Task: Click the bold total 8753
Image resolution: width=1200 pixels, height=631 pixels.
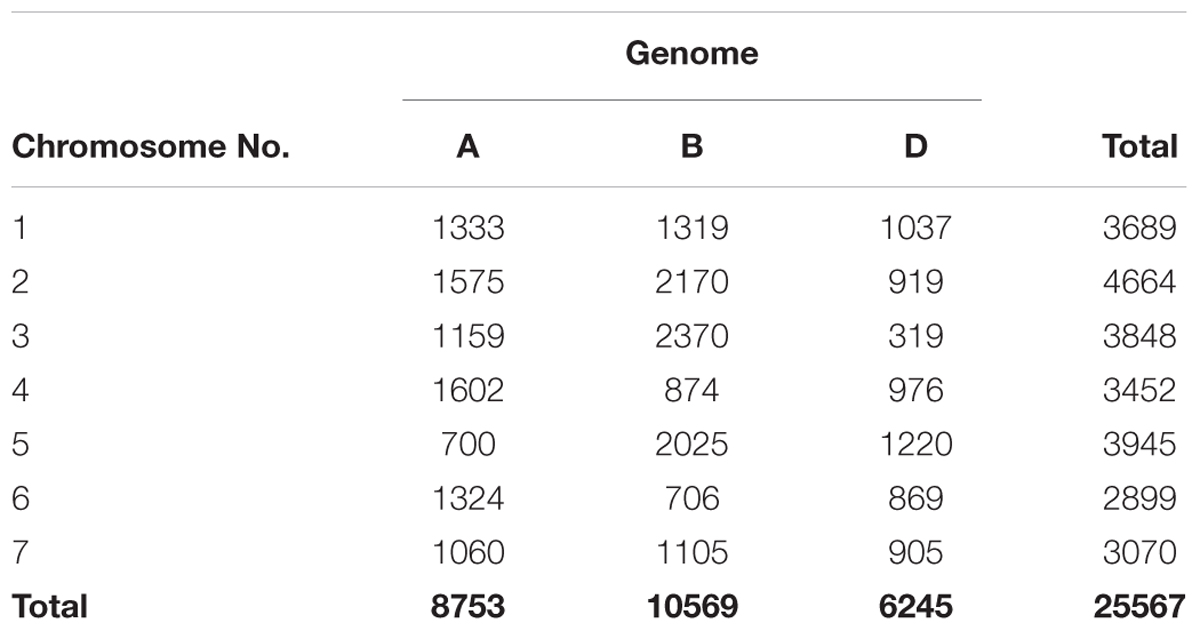Action: coord(468,606)
